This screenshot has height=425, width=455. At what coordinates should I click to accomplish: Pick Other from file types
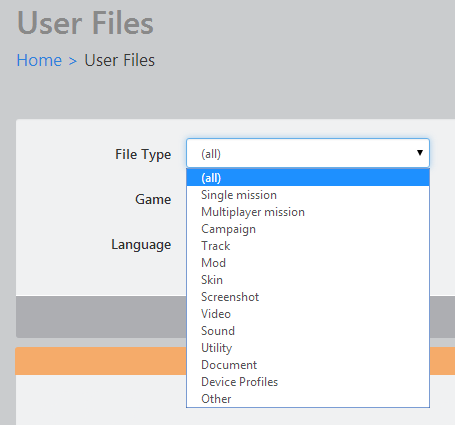pos(308,399)
